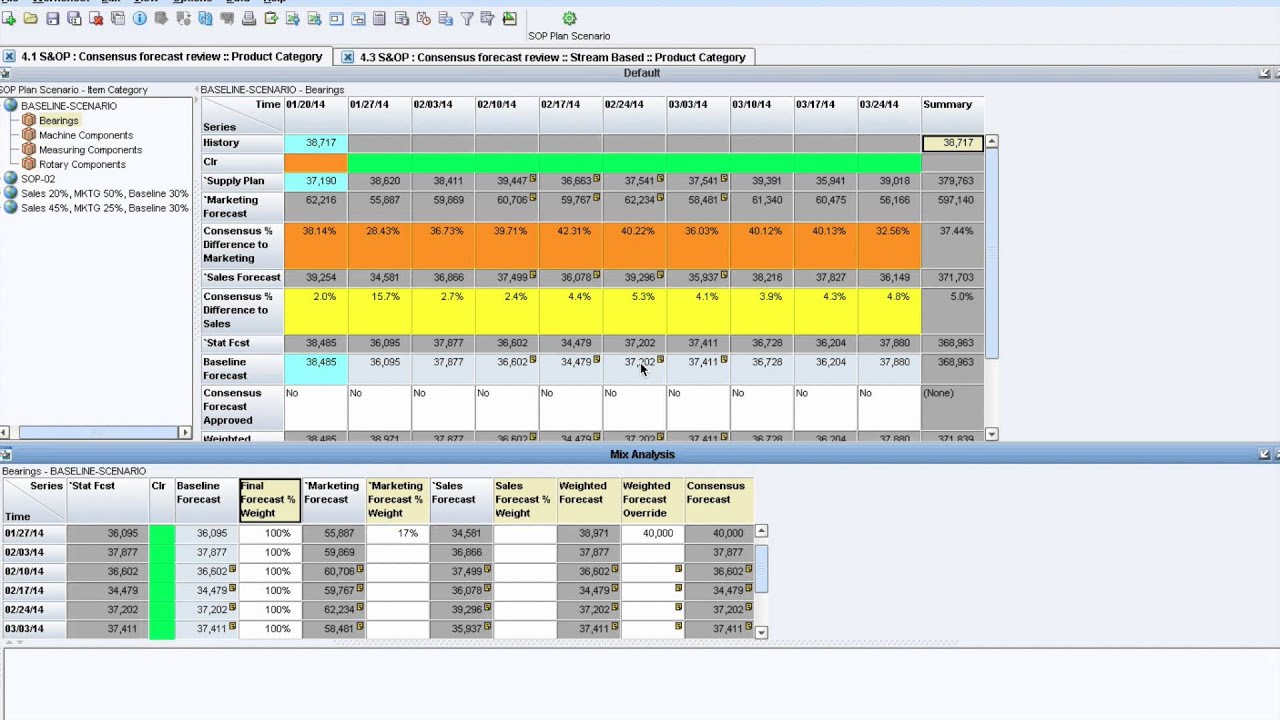The height and width of the screenshot is (720, 1280).
Task: Click the Consensus % Difference to Sales row header
Action: click(x=241, y=310)
